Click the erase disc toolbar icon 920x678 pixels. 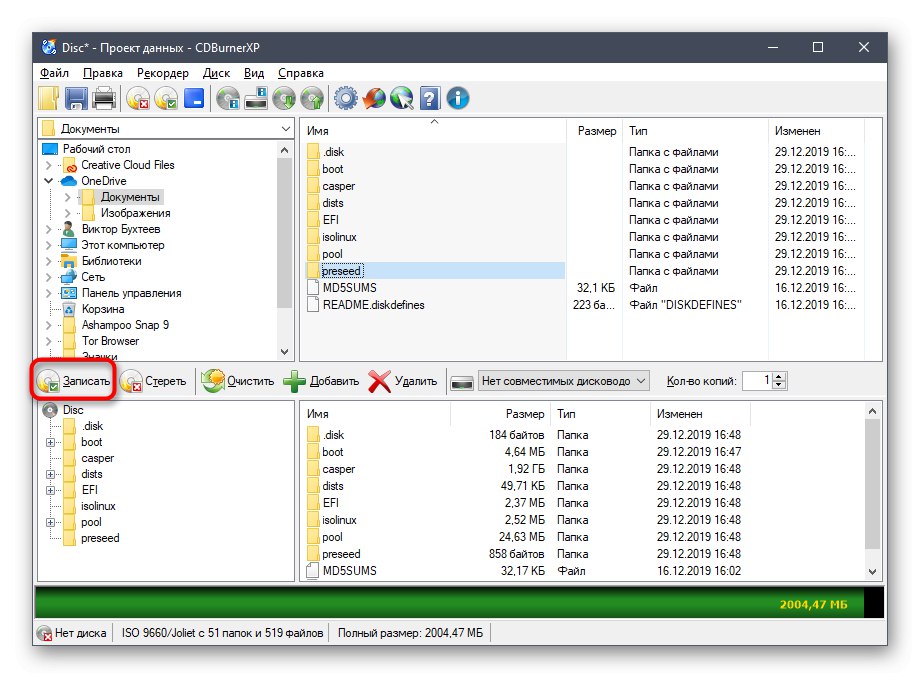click(138, 98)
